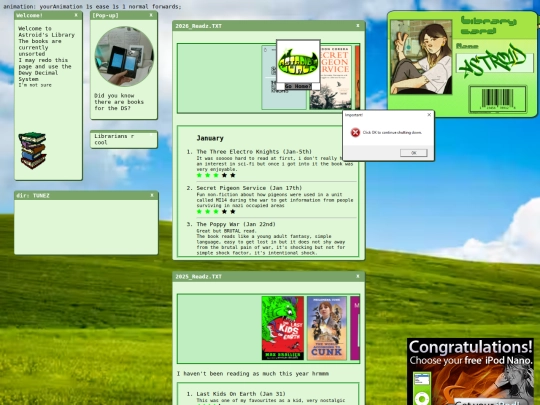Image resolution: width=540 pixels, height=405 pixels.
Task: Close the [Pop-up] window
Action: point(151,15)
